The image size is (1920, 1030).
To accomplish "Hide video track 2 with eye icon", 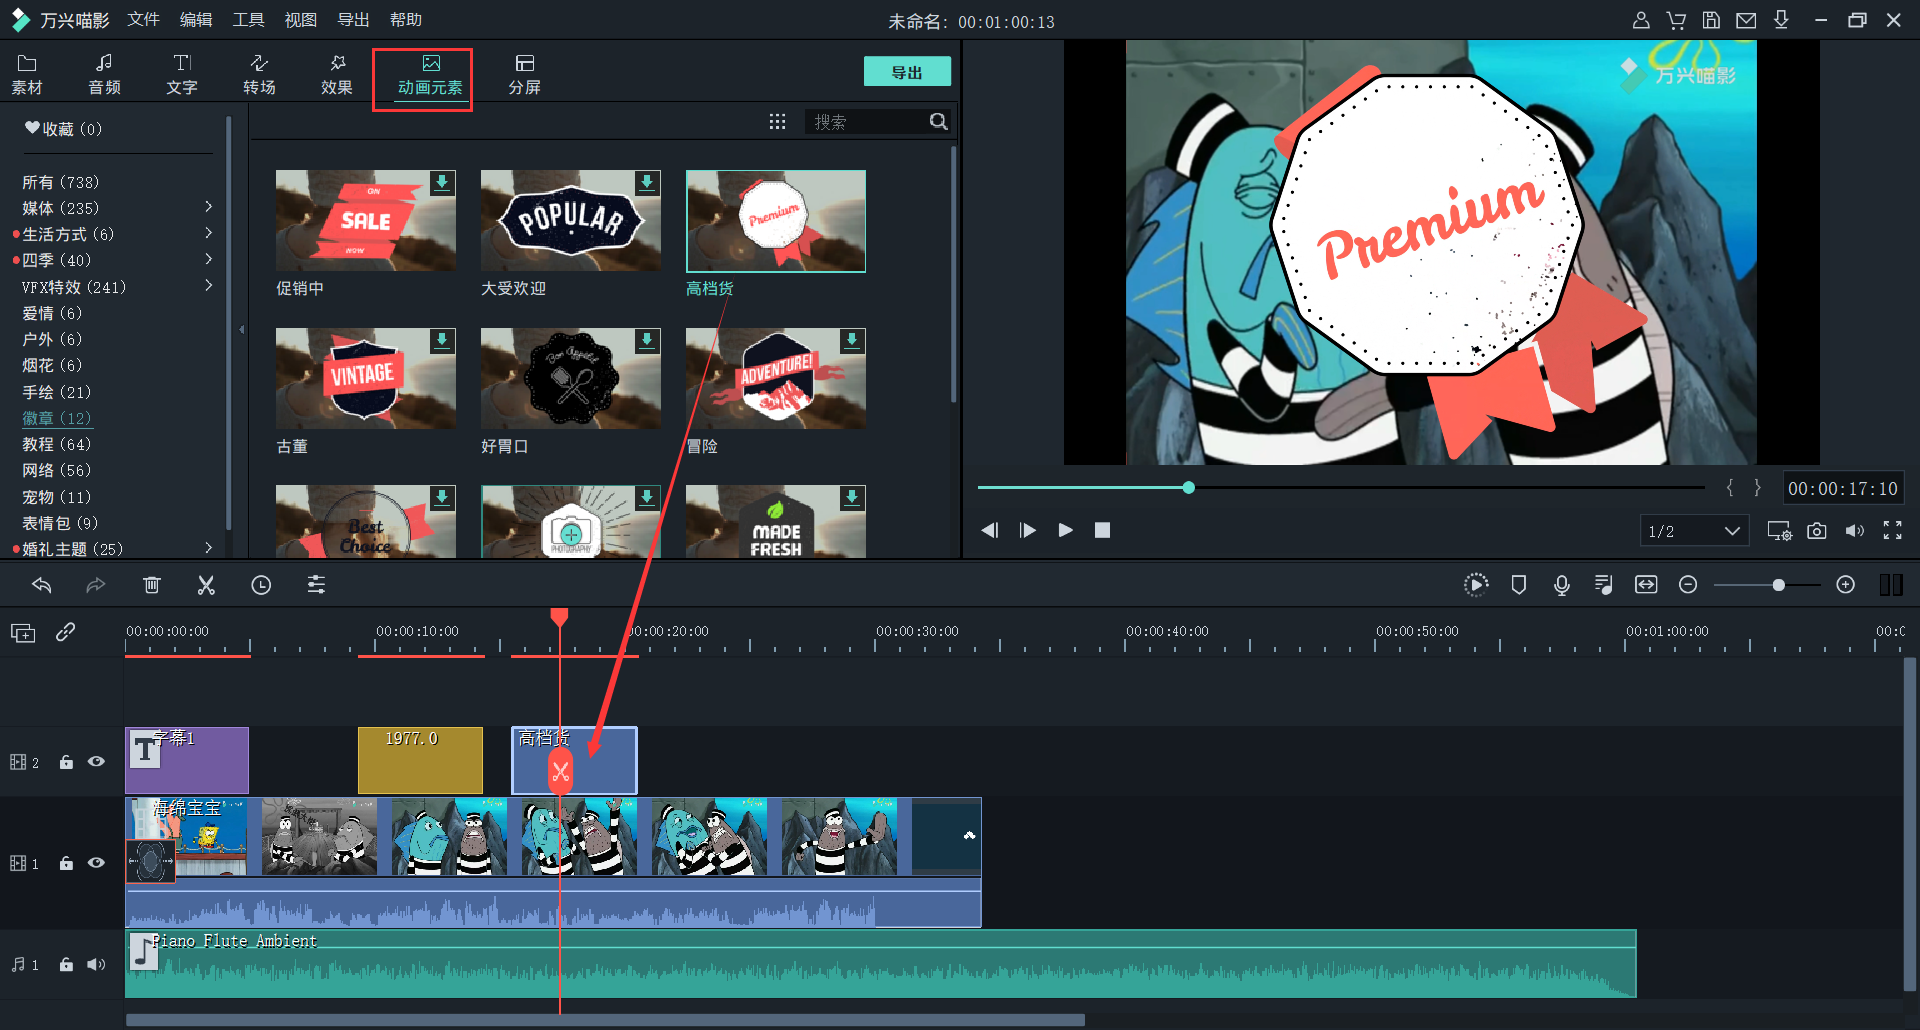I will coord(96,762).
